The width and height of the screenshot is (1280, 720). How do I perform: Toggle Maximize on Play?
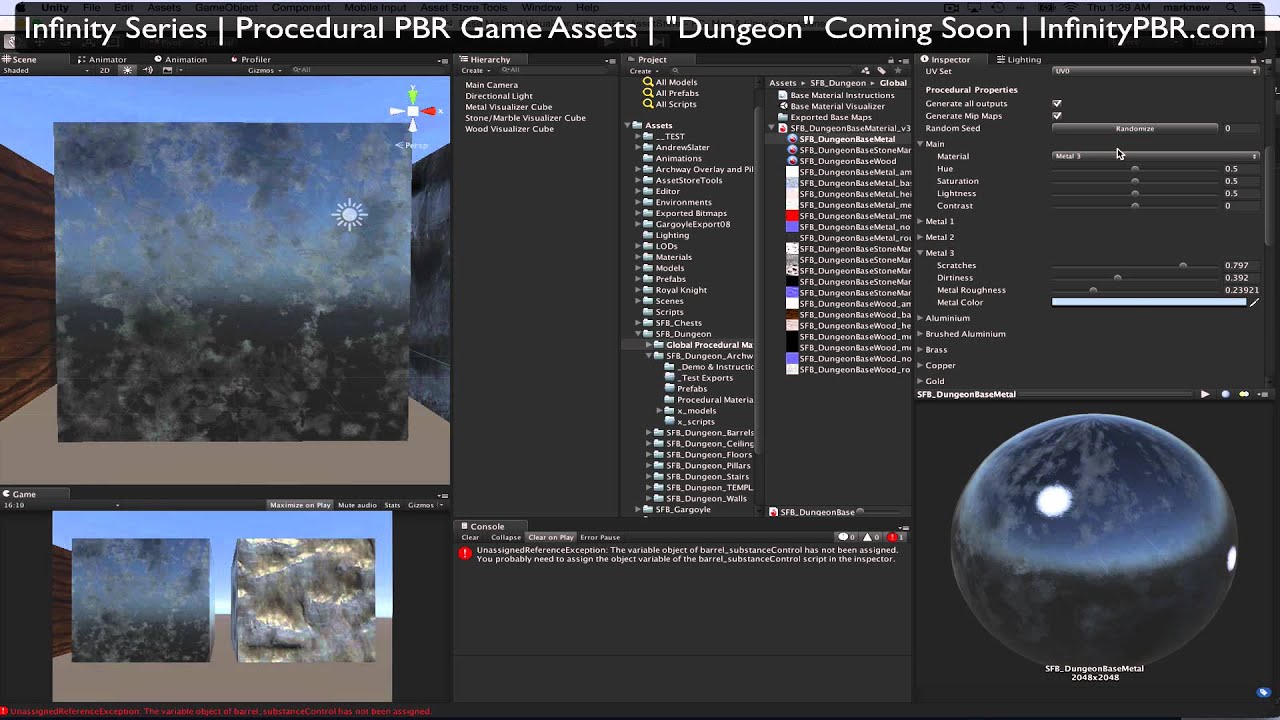tap(300, 505)
